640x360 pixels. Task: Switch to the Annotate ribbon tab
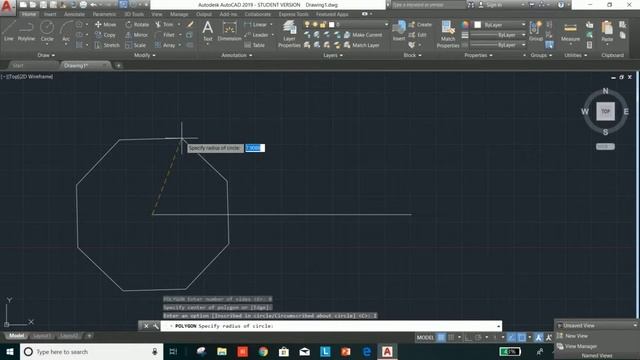(74, 14)
